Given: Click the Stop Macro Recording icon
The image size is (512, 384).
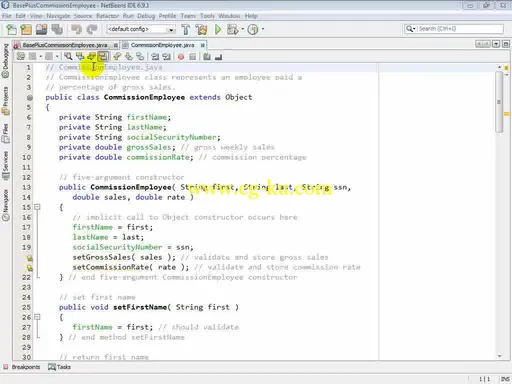Looking at the screenshot, I should tap(192, 57).
